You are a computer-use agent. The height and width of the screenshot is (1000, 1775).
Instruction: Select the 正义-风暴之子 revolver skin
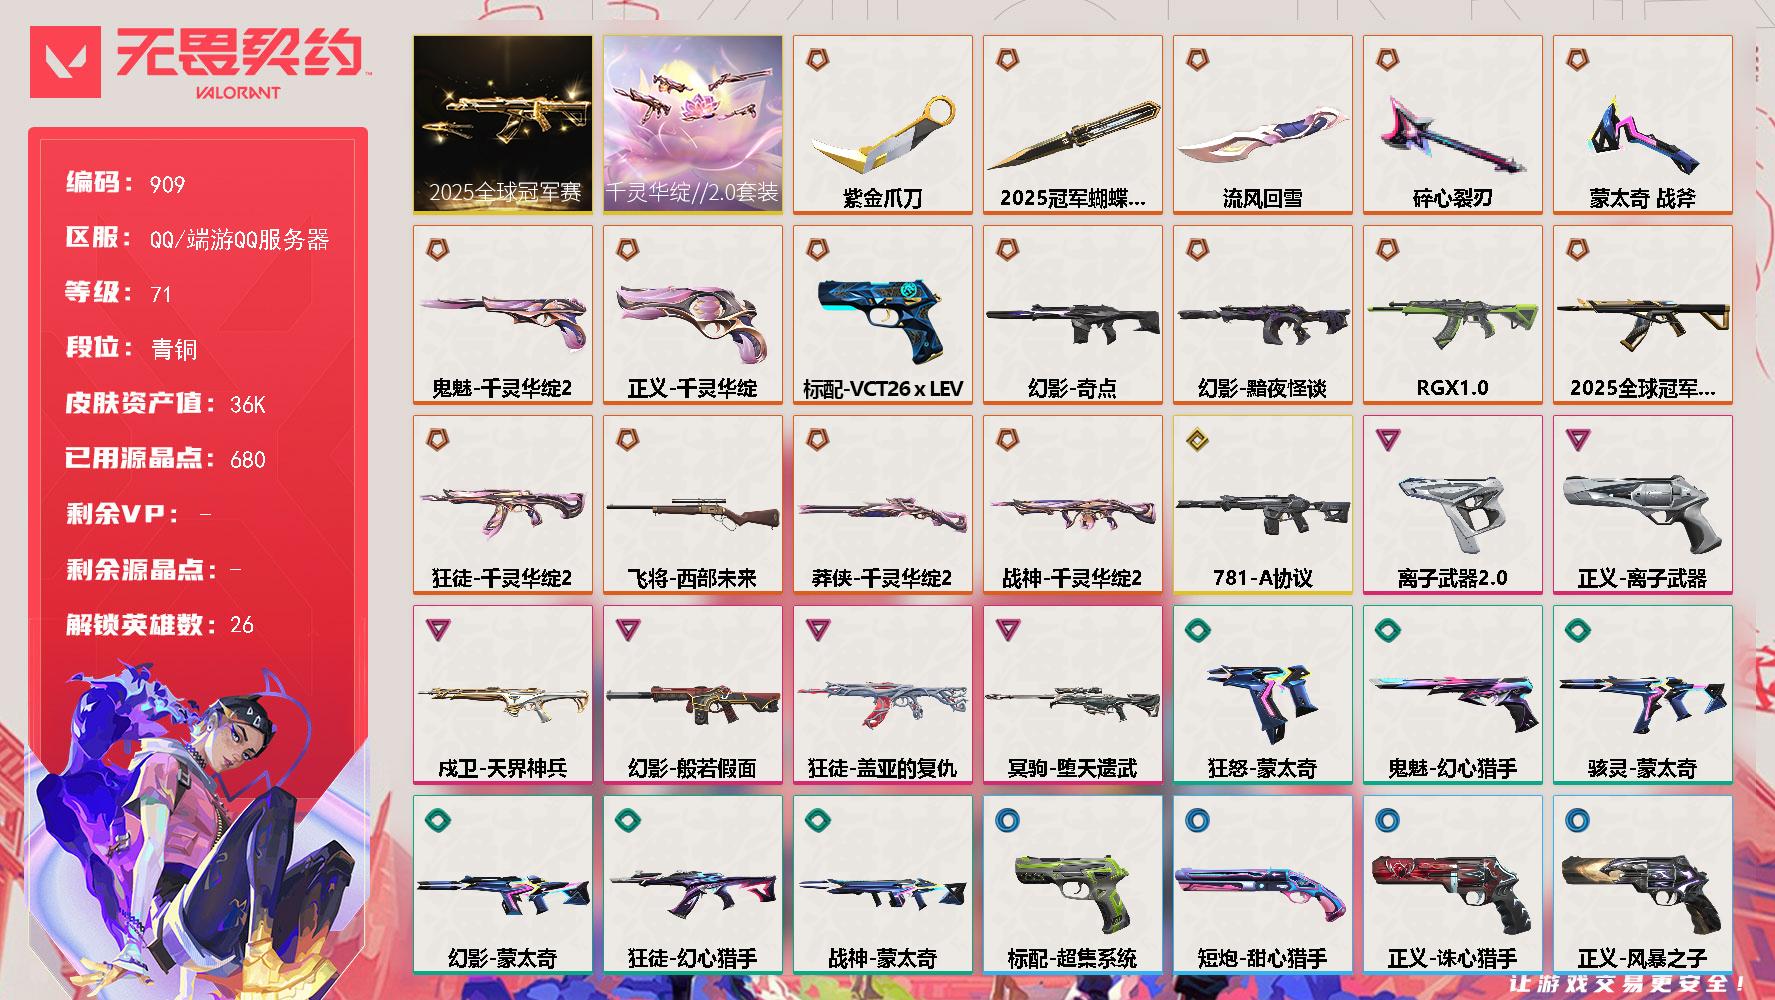(x=1643, y=885)
